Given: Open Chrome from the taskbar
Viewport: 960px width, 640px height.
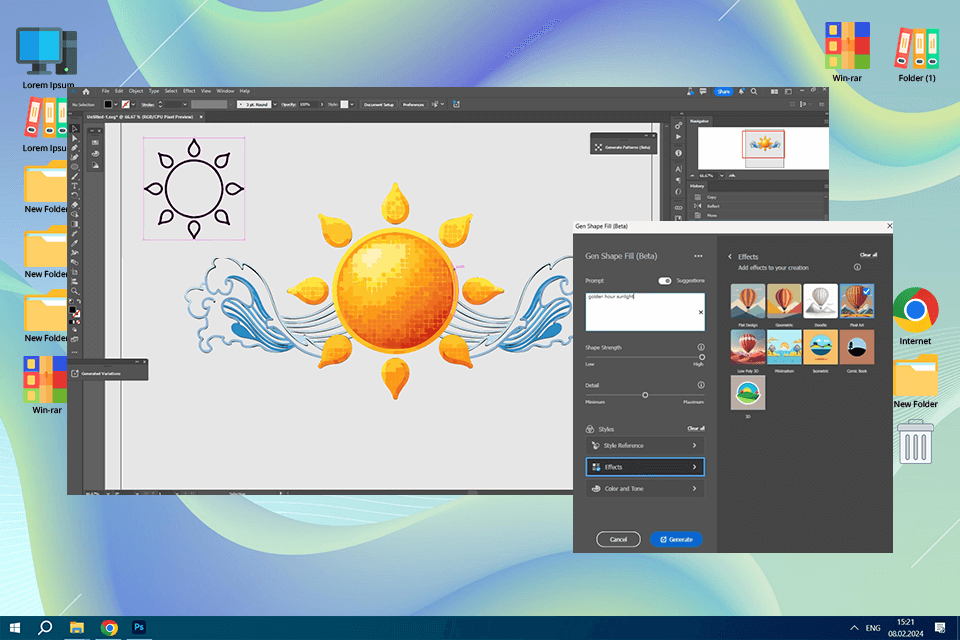Looking at the screenshot, I should click(x=109, y=627).
